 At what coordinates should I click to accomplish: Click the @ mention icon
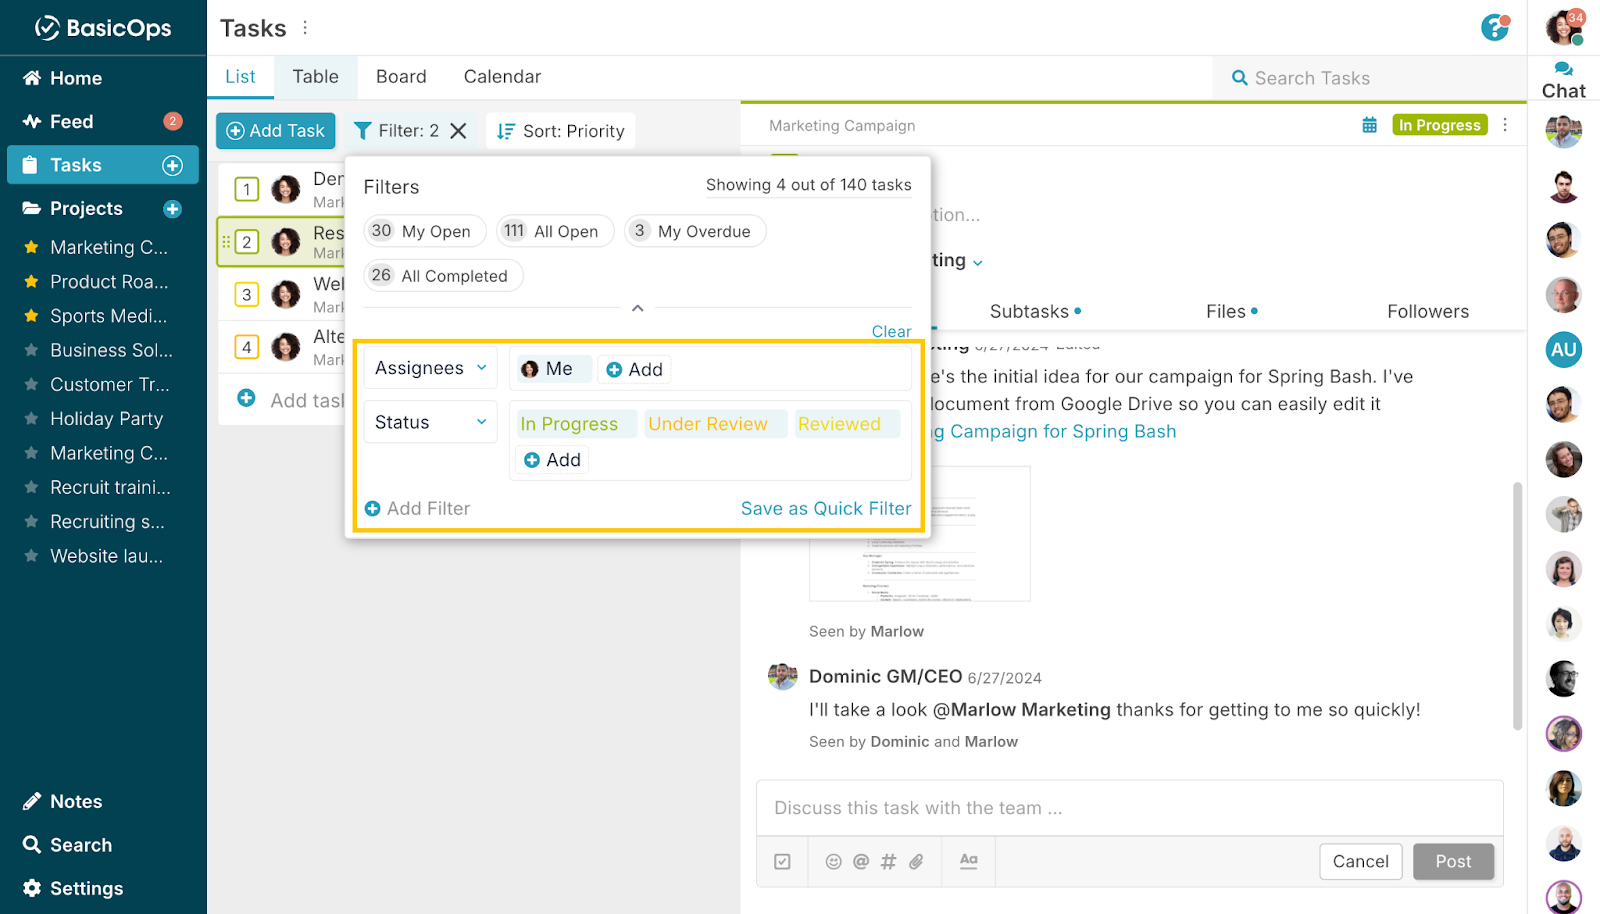861,861
